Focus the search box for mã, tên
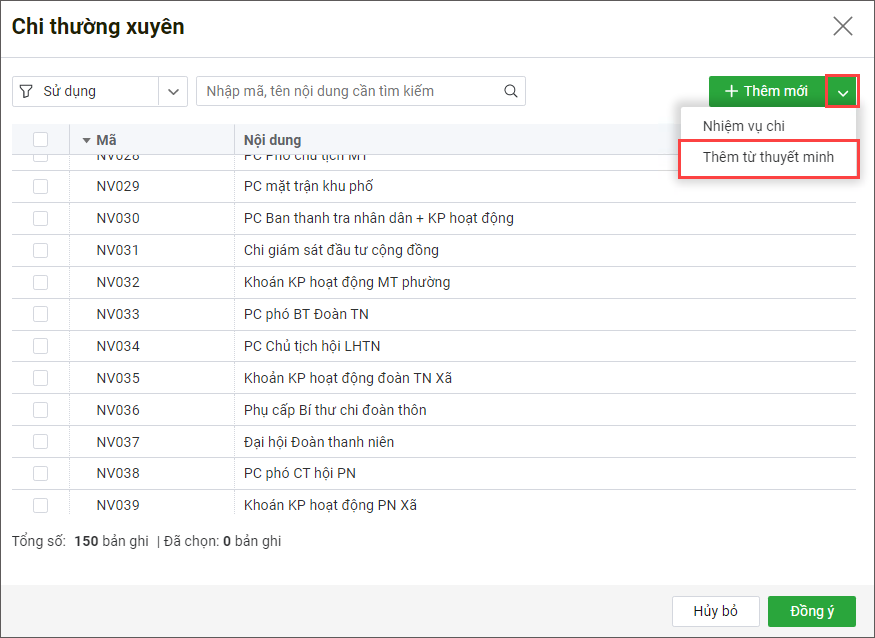This screenshot has height=638, width=875. tap(350, 91)
